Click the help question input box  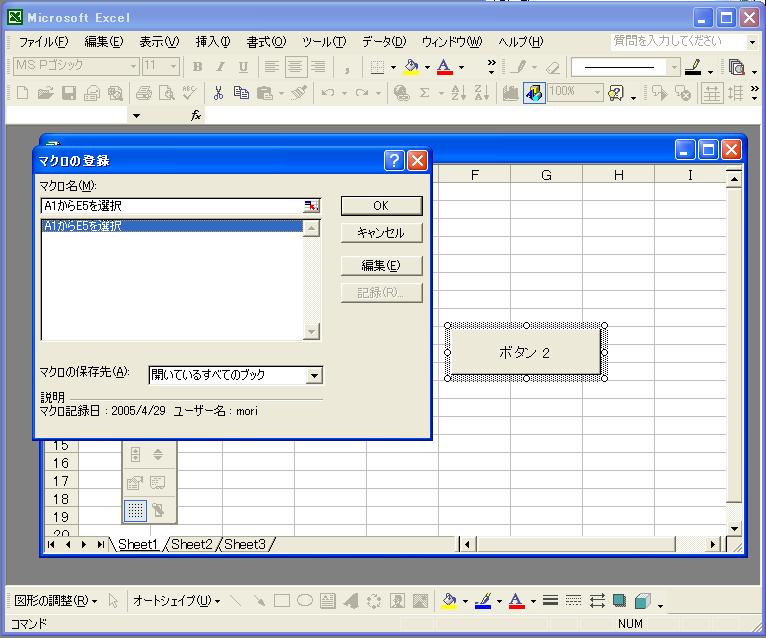[679, 41]
